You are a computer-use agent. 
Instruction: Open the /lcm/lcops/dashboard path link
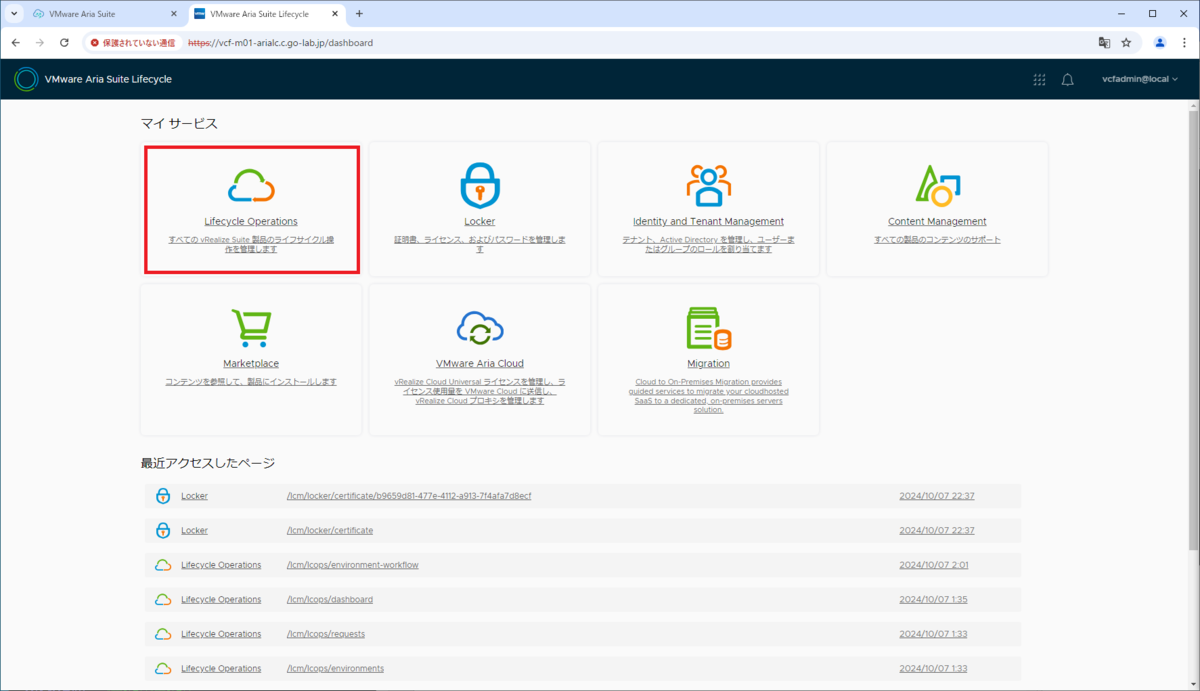tap(329, 599)
